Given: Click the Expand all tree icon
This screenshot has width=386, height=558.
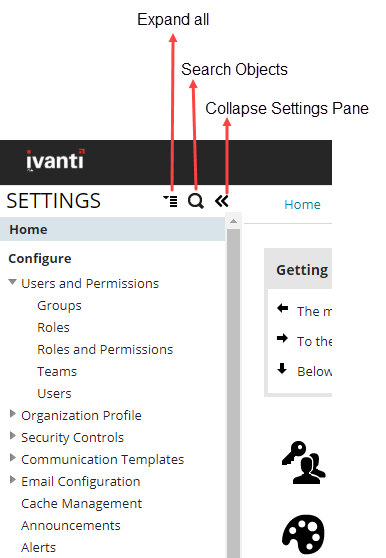Looking at the screenshot, I should tap(170, 201).
